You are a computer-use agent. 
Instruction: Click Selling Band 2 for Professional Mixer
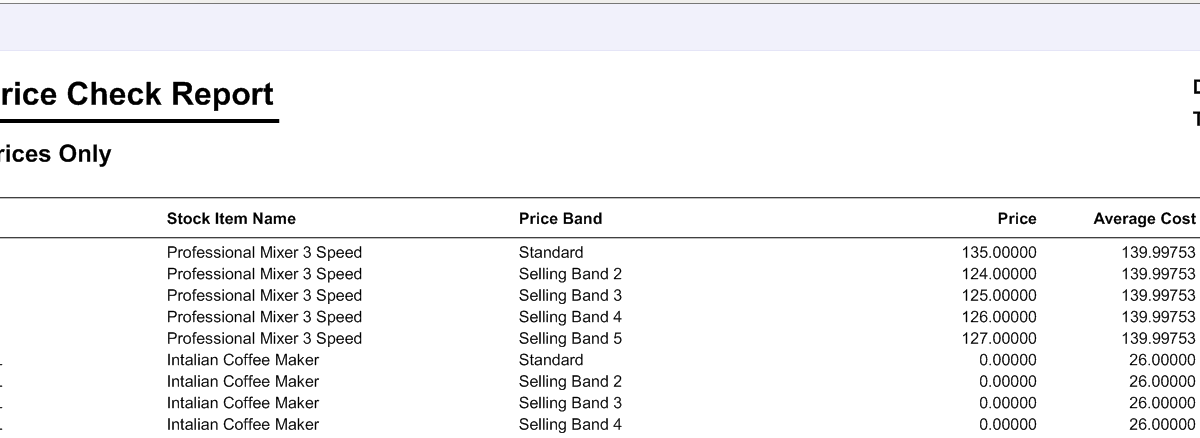coord(570,274)
